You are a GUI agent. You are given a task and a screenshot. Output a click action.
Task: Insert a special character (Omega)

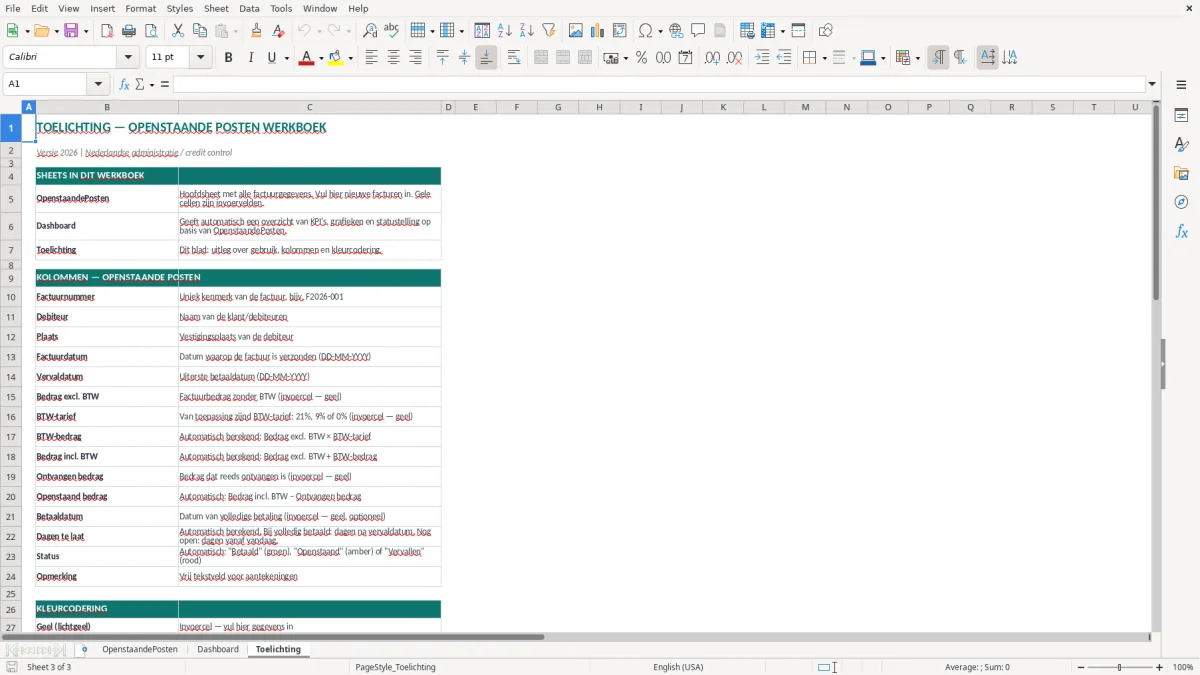(646, 31)
